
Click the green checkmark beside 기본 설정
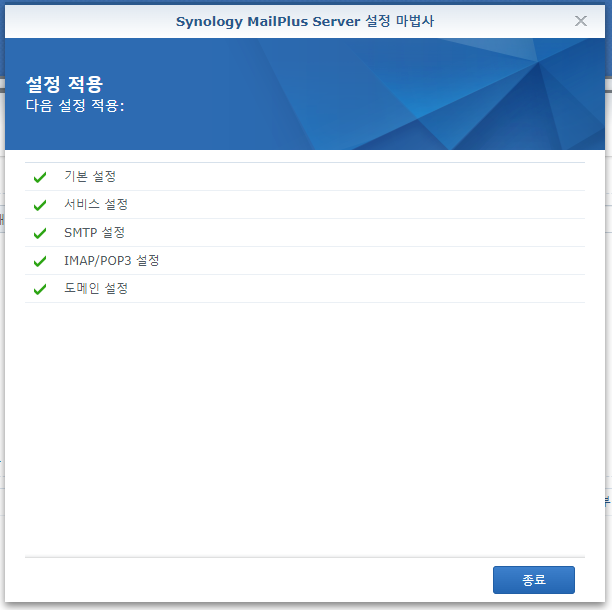coord(40,177)
